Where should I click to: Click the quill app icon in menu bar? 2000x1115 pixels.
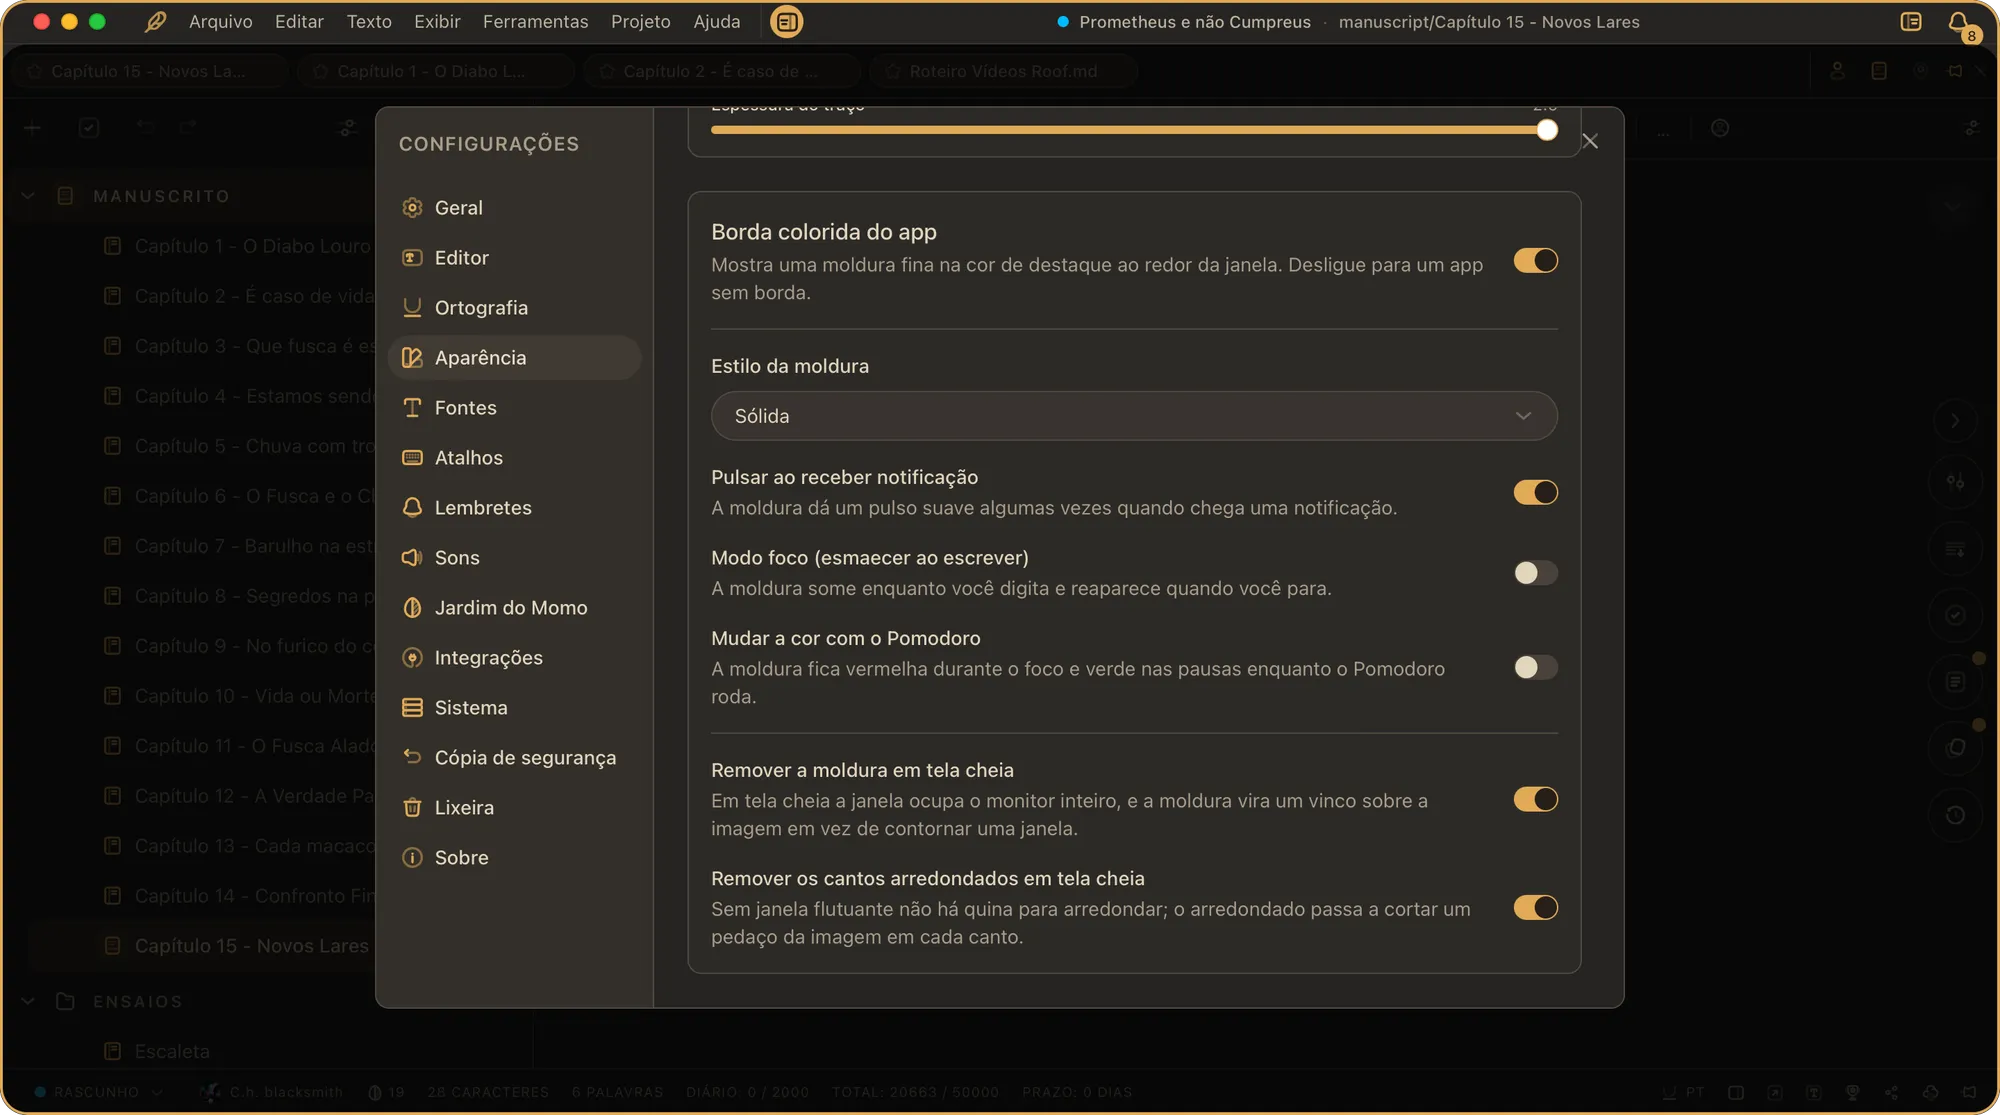click(x=155, y=21)
